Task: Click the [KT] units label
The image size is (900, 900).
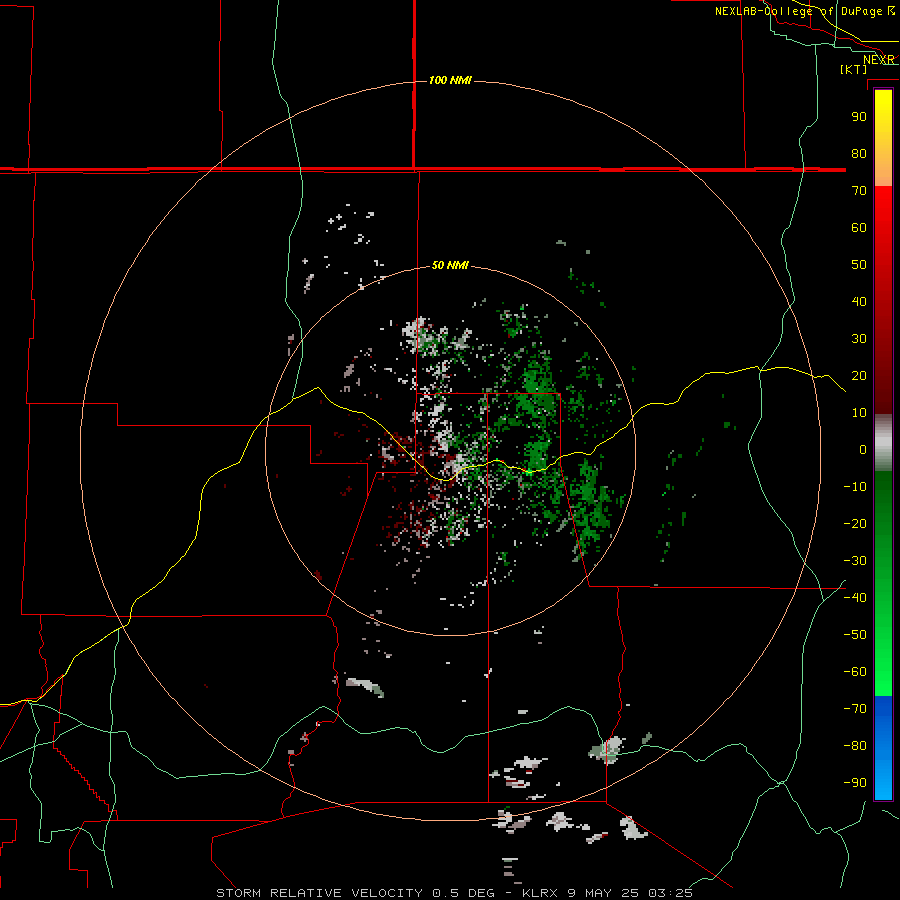Action: pyautogui.click(x=854, y=69)
